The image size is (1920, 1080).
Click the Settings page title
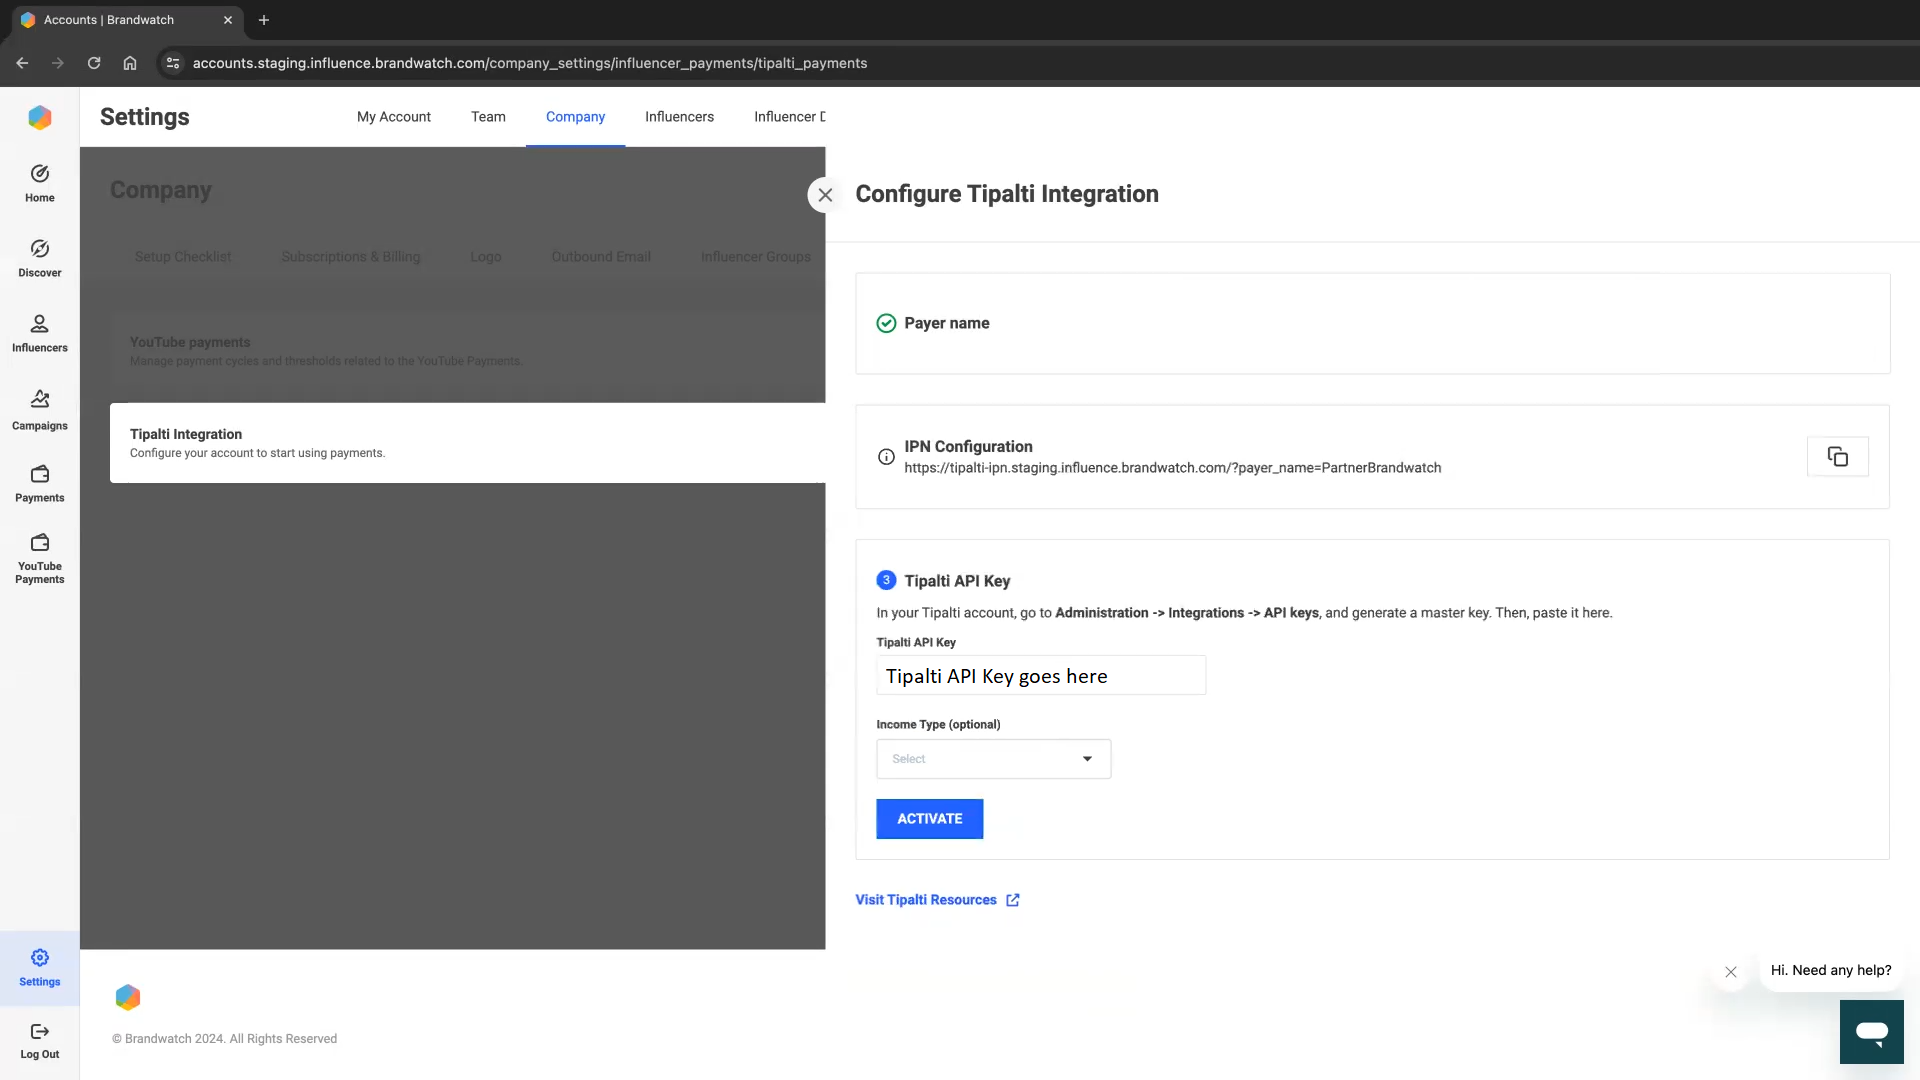pyautogui.click(x=145, y=117)
